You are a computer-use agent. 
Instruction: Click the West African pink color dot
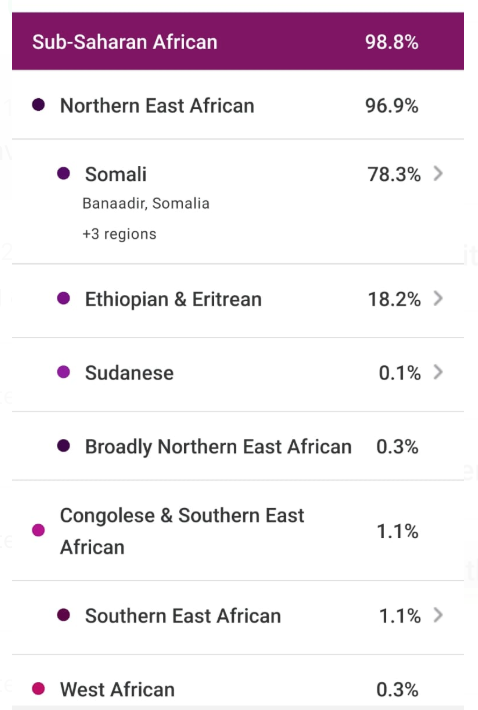click(38, 689)
